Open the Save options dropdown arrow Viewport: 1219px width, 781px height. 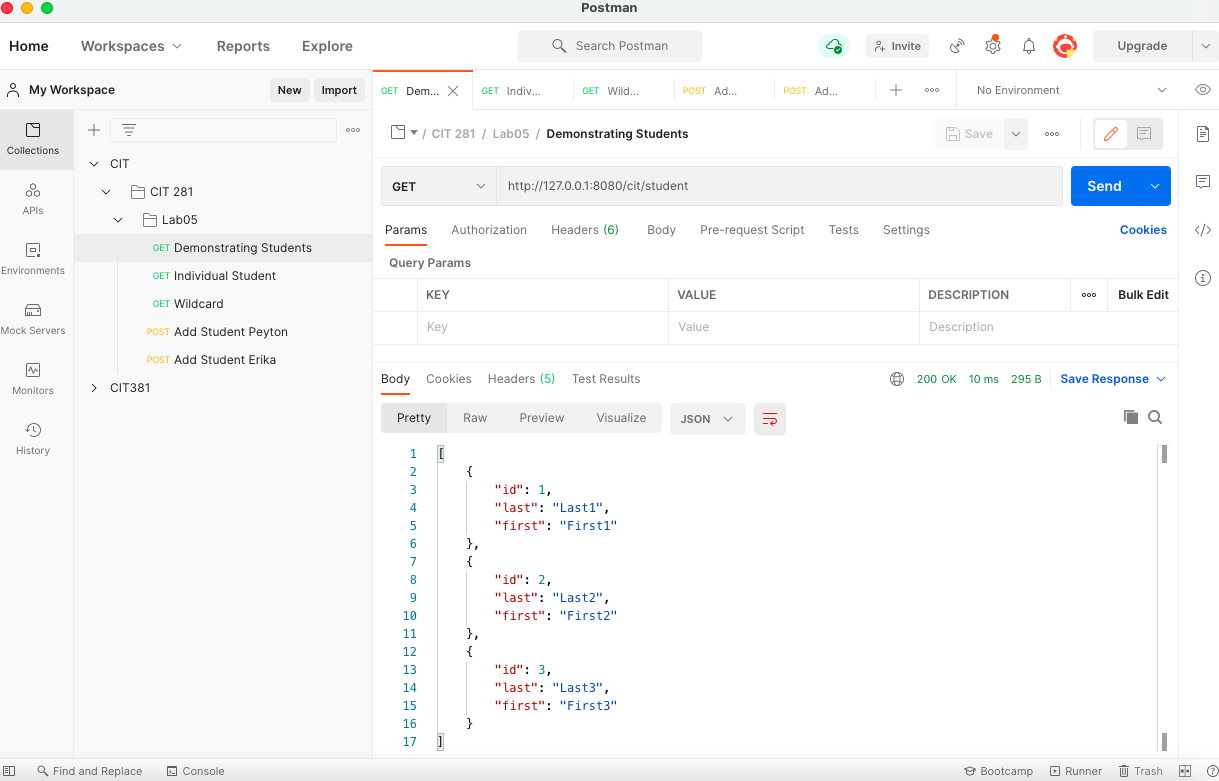tap(1016, 134)
